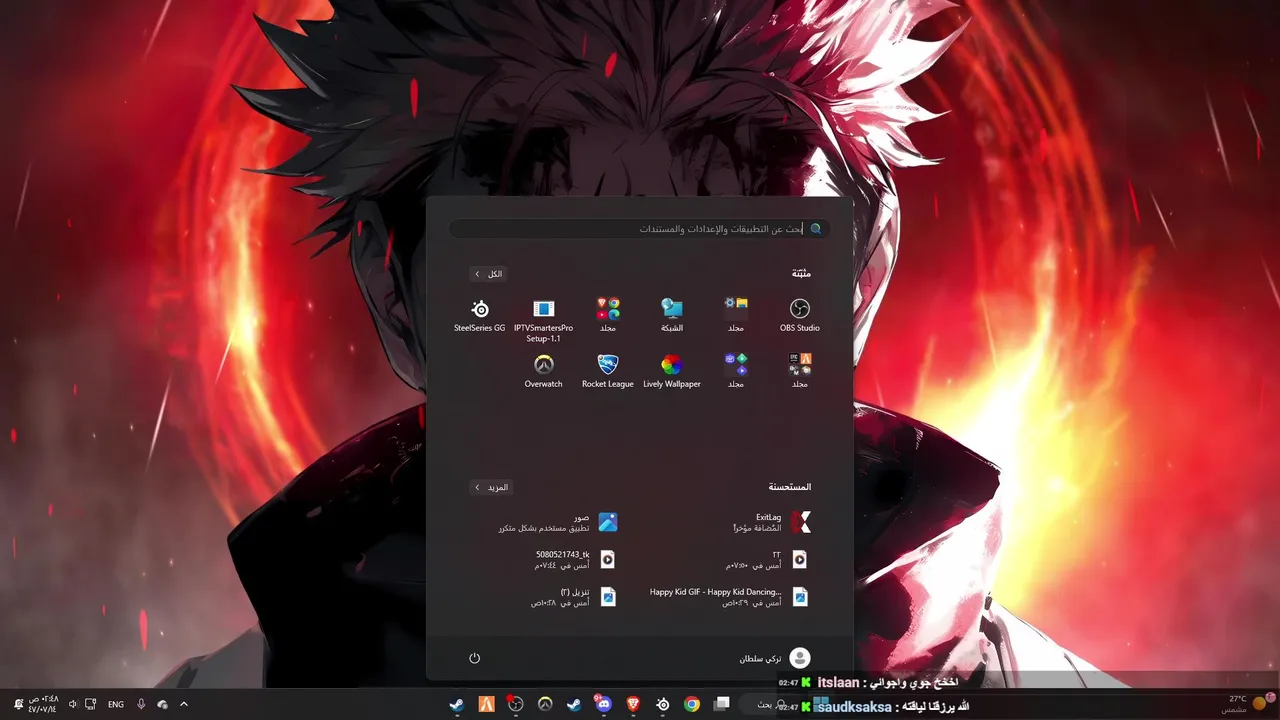Open notifications via the bell icon

coord(19,704)
